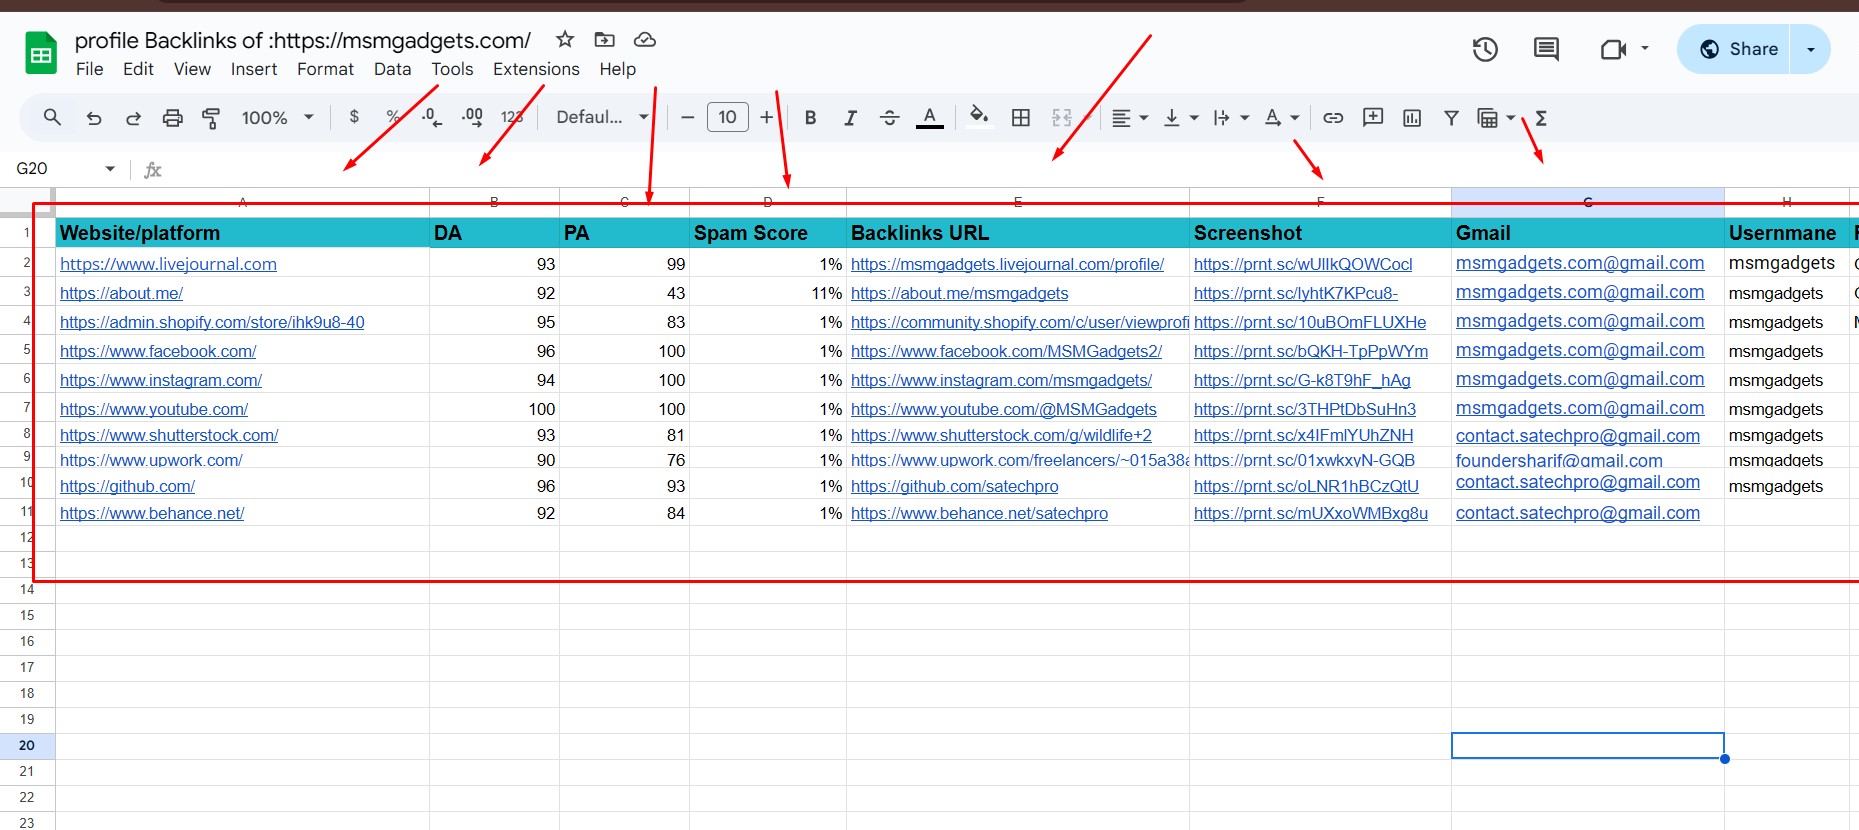Click the document title text
Screen dimensions: 1859x830
point(303,40)
